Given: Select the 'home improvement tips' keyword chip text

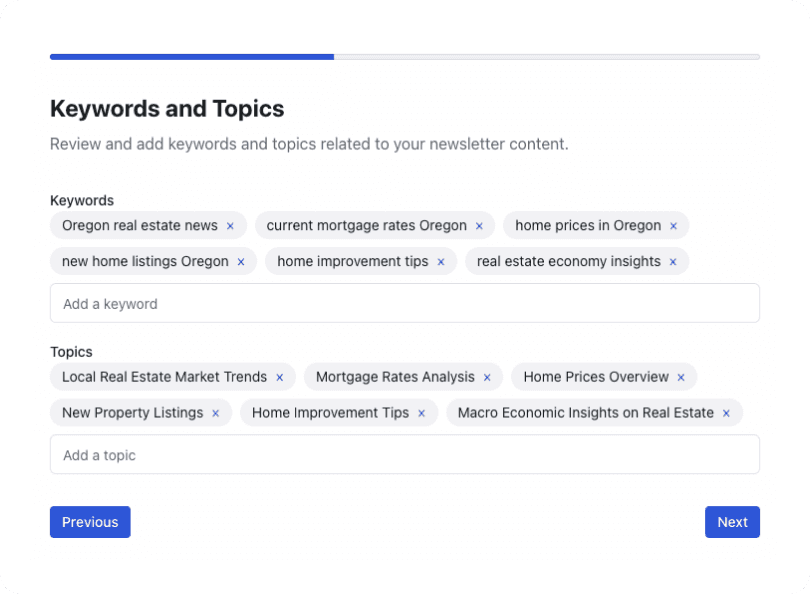Looking at the screenshot, I should [353, 261].
